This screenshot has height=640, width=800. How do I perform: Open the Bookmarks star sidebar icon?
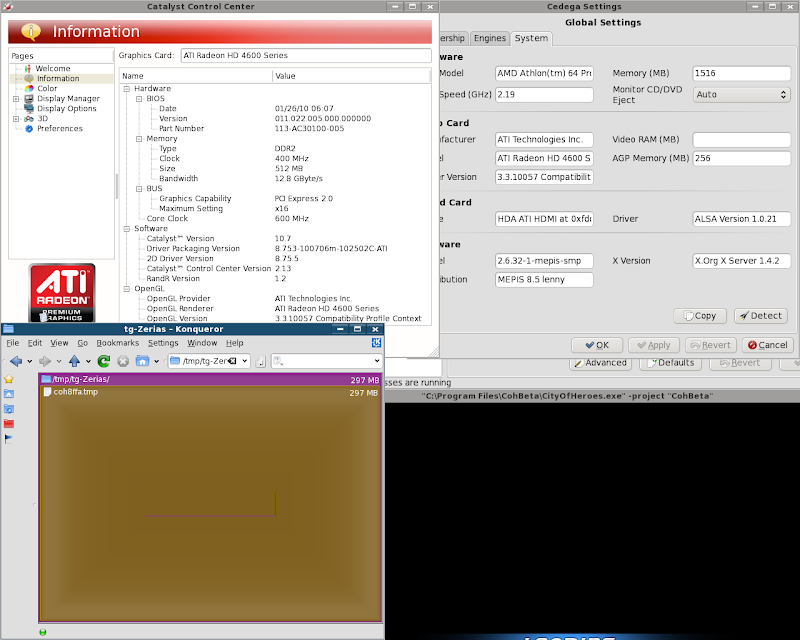pyautogui.click(x=9, y=380)
